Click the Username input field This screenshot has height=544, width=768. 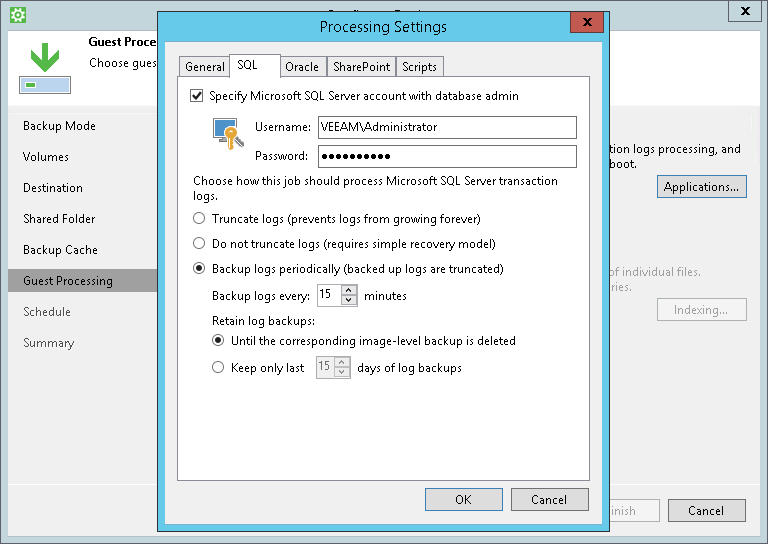tap(447, 127)
